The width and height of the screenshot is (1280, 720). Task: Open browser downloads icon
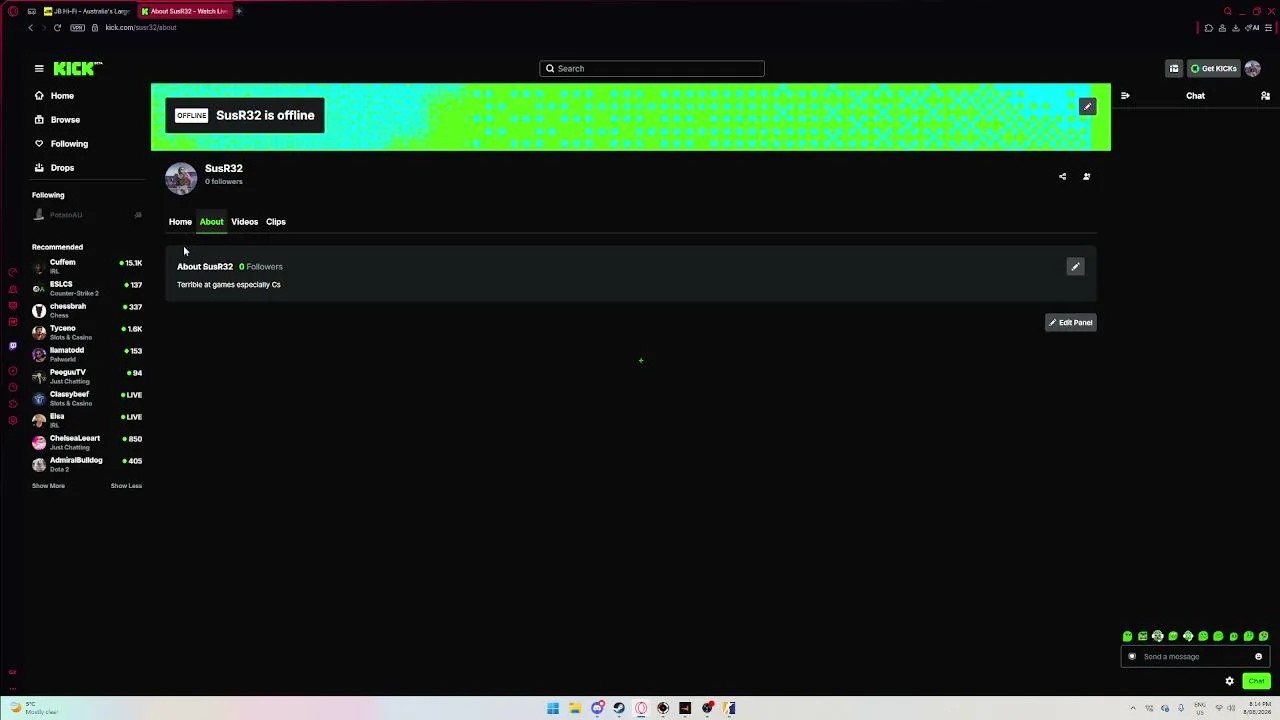(1236, 28)
